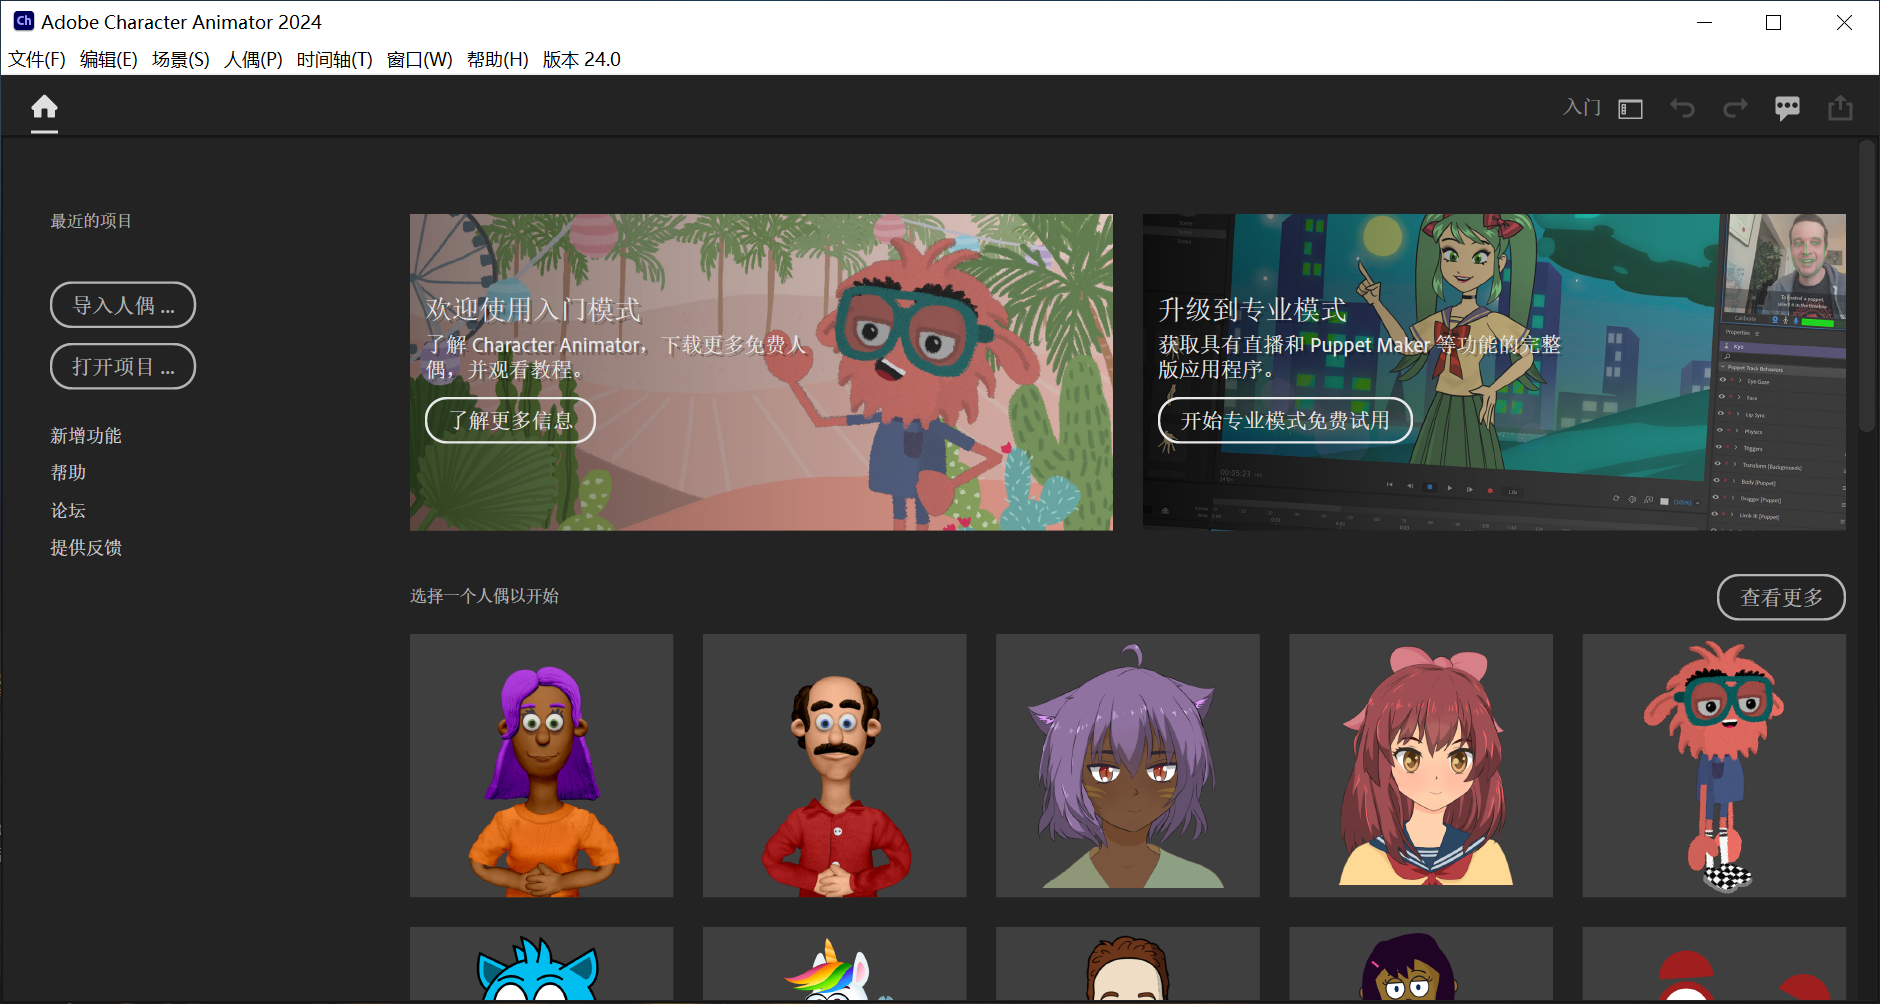This screenshot has height=1004, width=1880.
Task: Open the 人偶(P) menu
Action: click(253, 59)
